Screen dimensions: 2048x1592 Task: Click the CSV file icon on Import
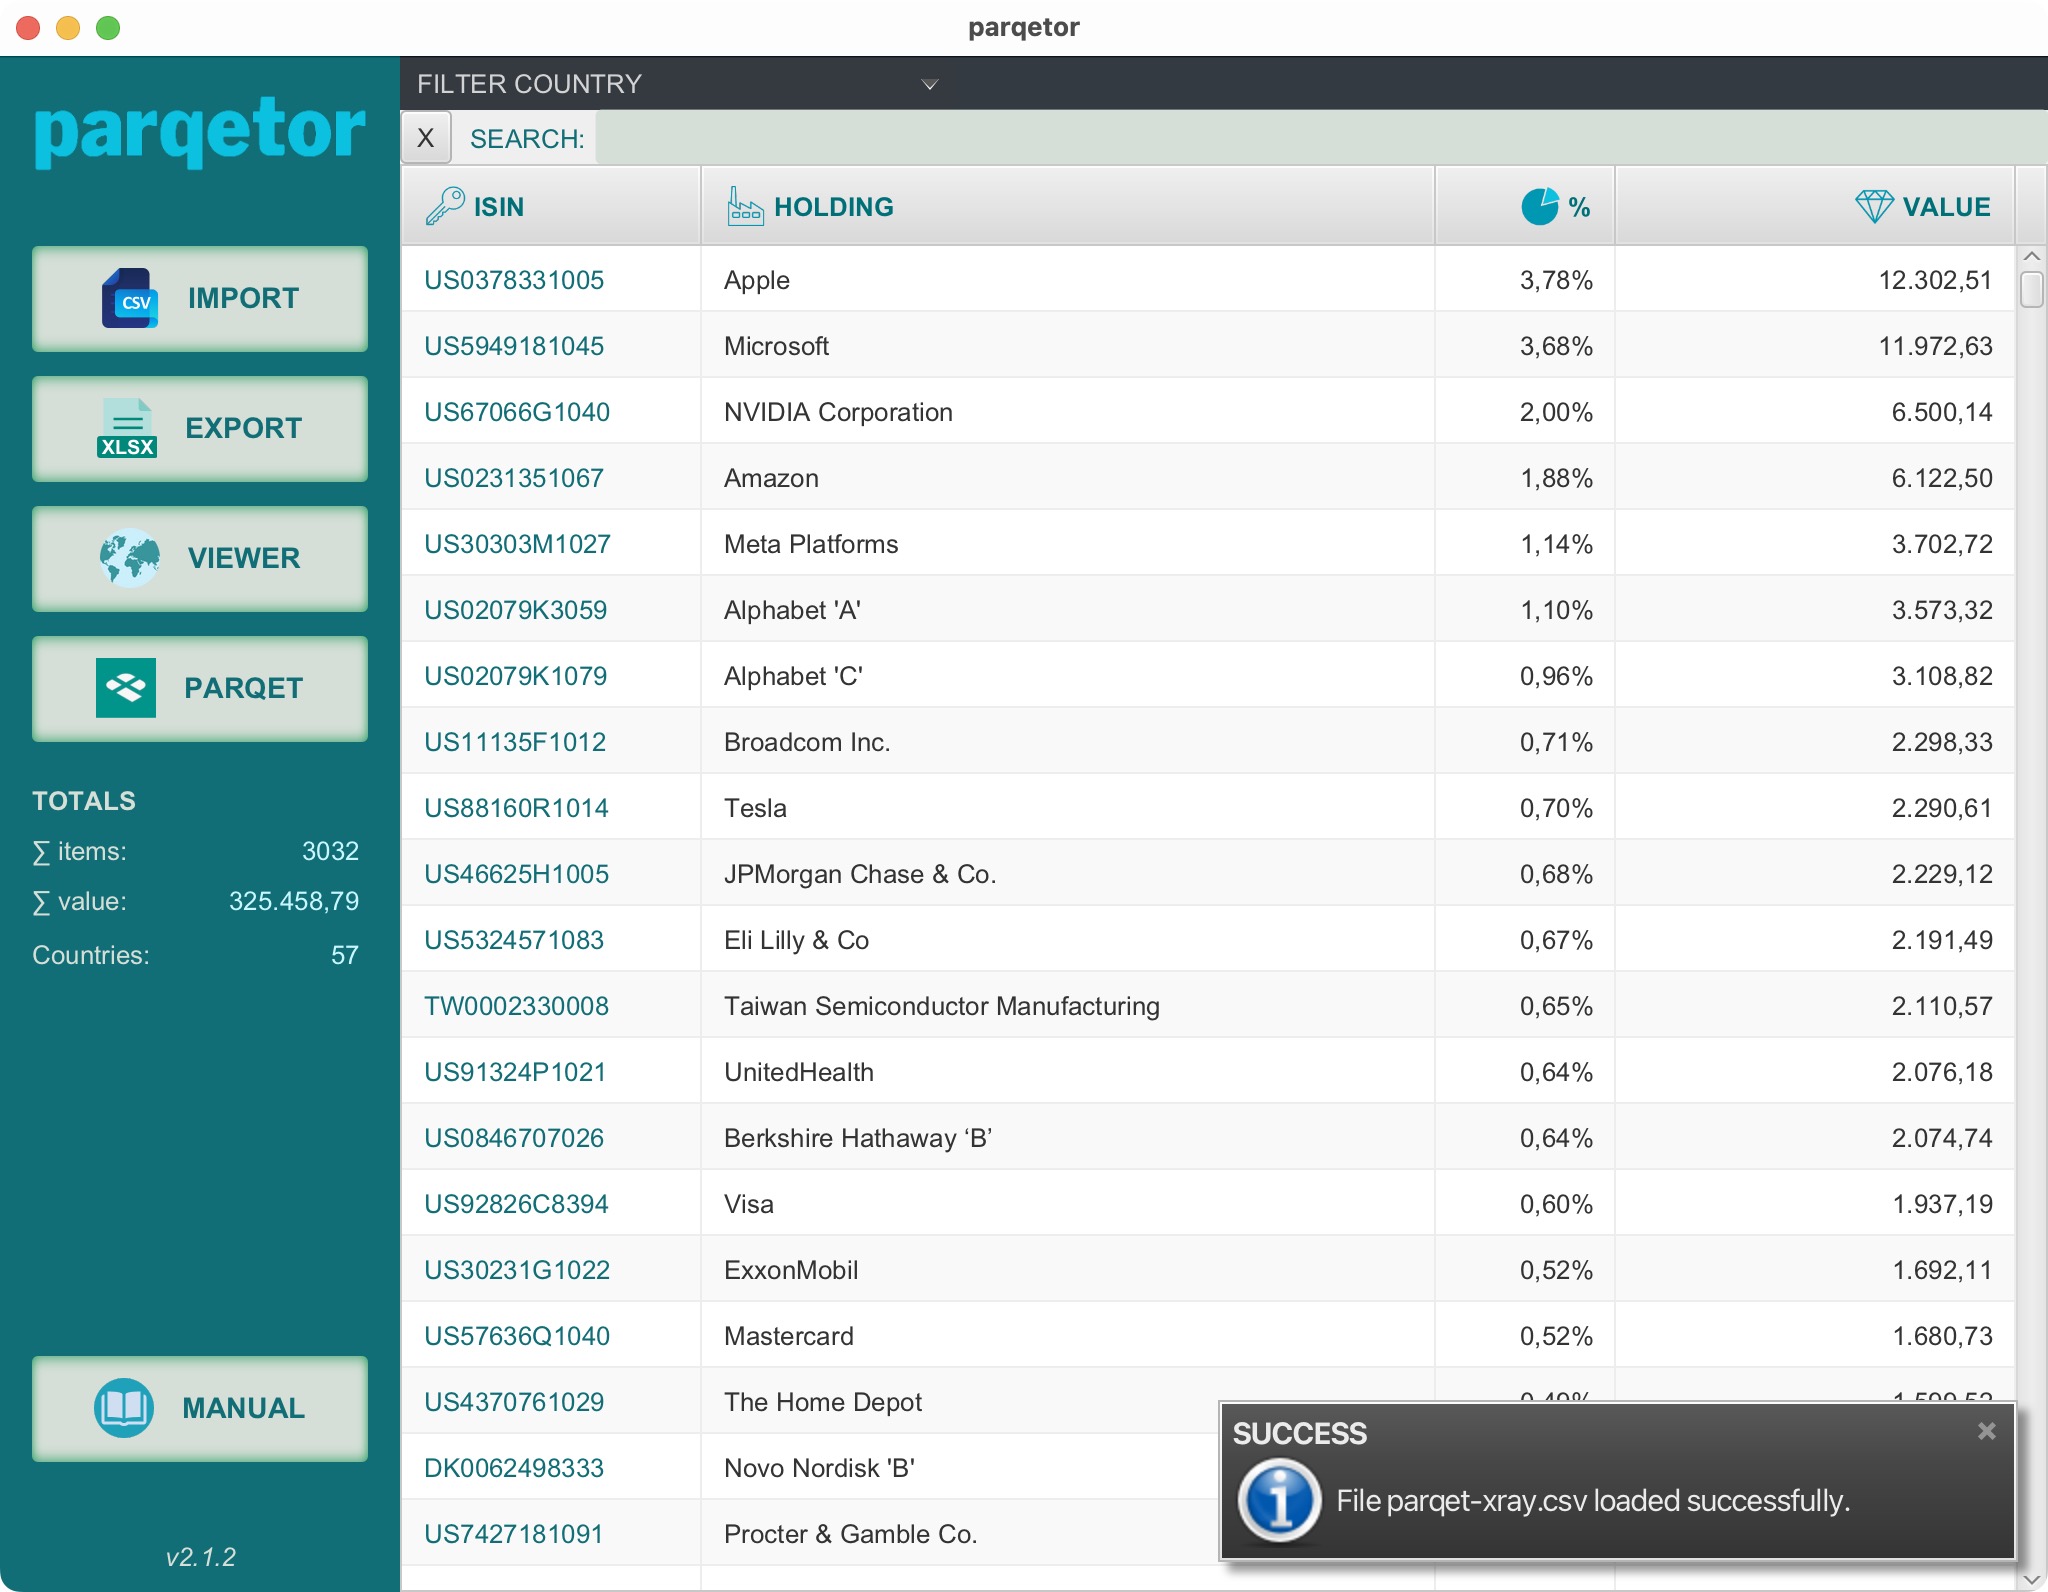coord(130,298)
